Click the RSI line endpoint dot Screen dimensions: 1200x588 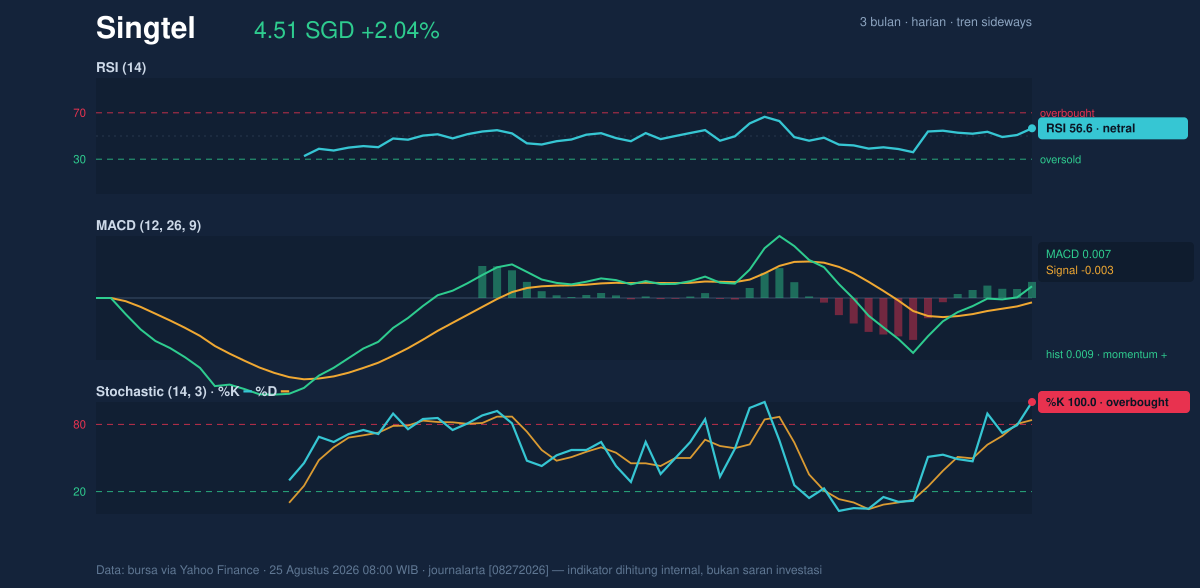pos(1032,128)
